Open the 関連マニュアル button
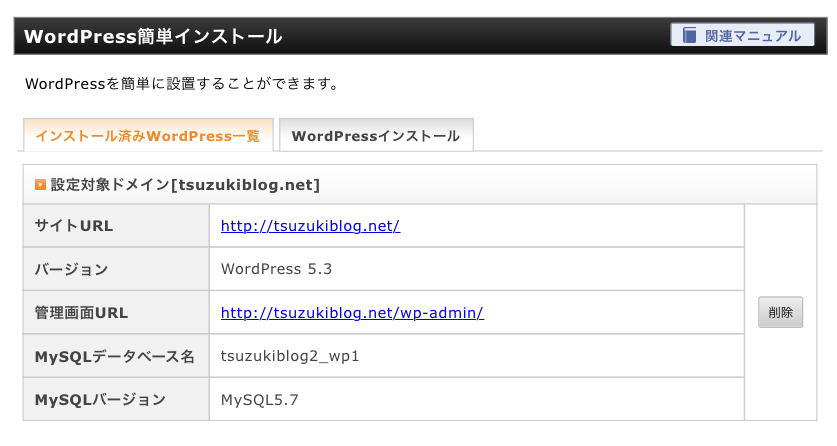This screenshot has height=446, width=837. pyautogui.click(x=742, y=35)
